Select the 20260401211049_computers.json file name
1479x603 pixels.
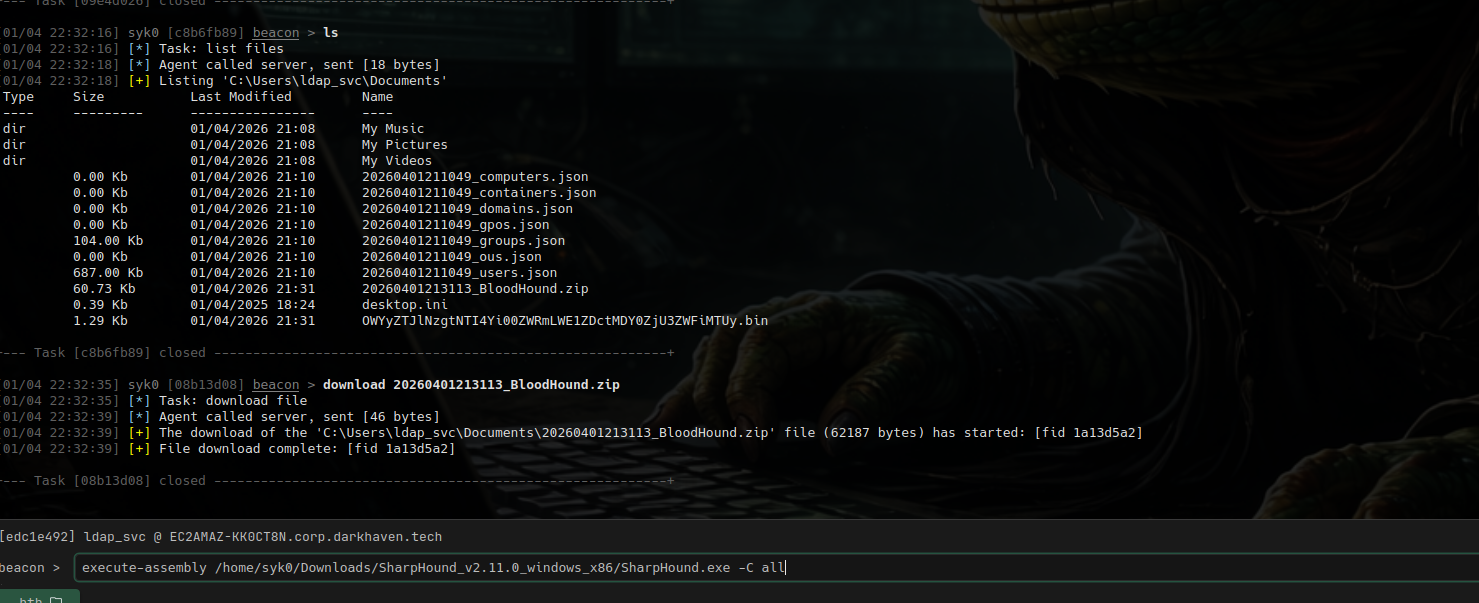[x=475, y=177]
